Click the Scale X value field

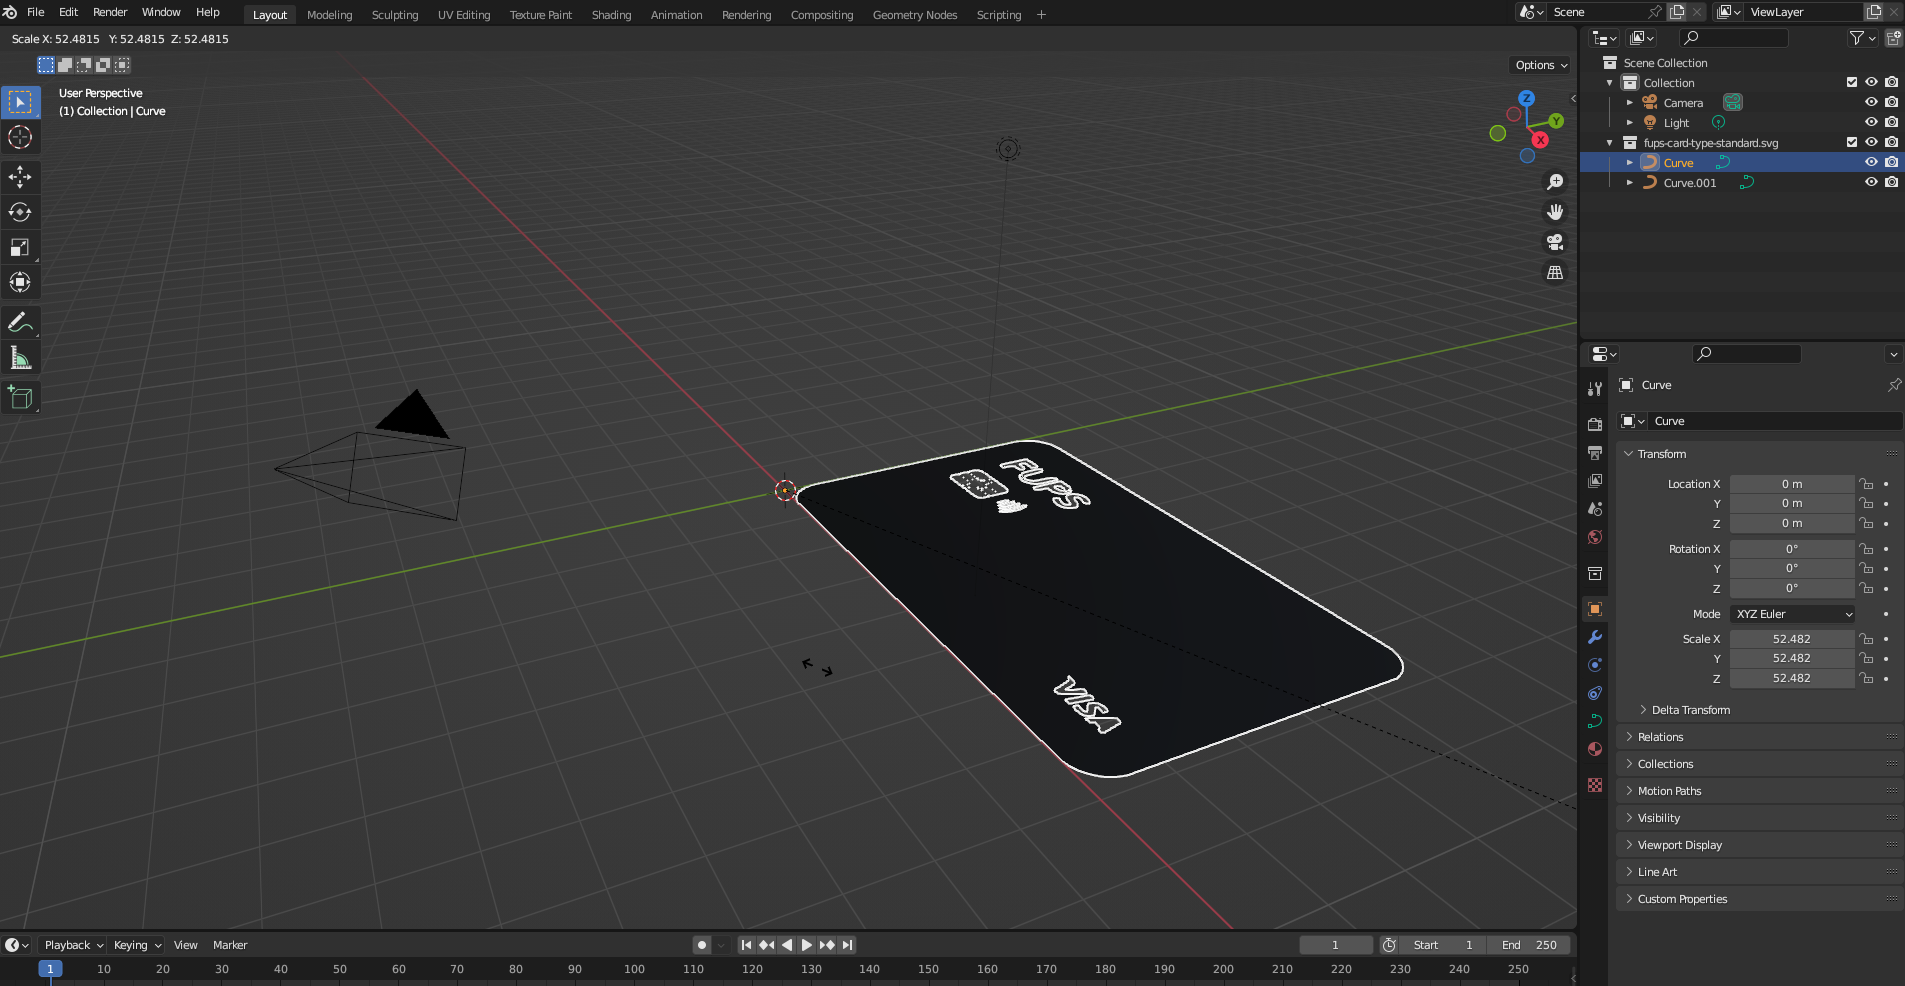1792,639
